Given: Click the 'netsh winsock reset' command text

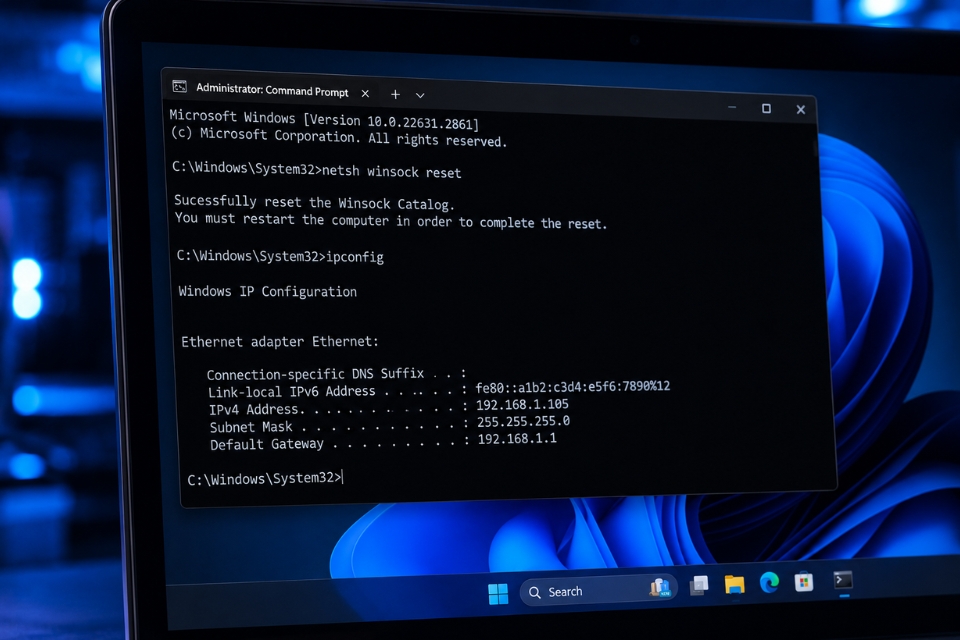Looking at the screenshot, I should click(x=392, y=171).
